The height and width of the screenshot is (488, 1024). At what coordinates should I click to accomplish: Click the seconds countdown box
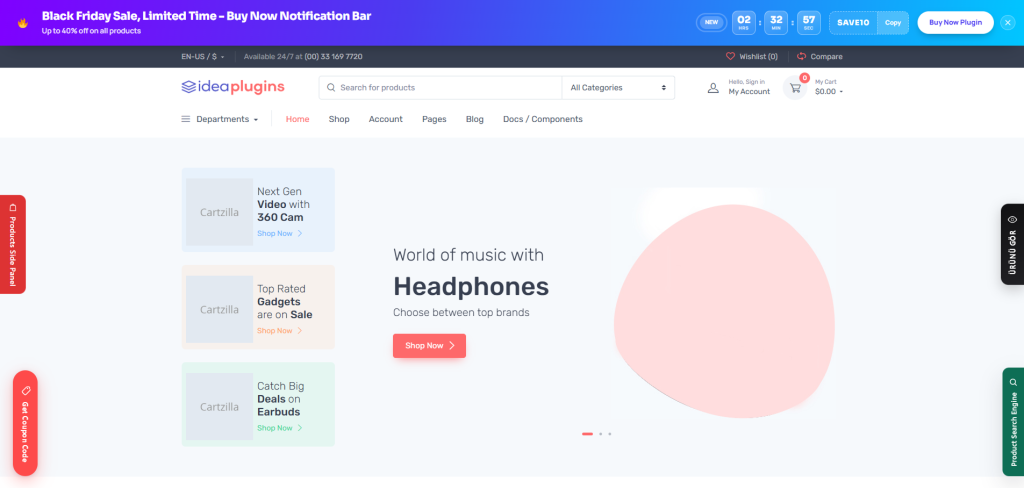click(808, 22)
